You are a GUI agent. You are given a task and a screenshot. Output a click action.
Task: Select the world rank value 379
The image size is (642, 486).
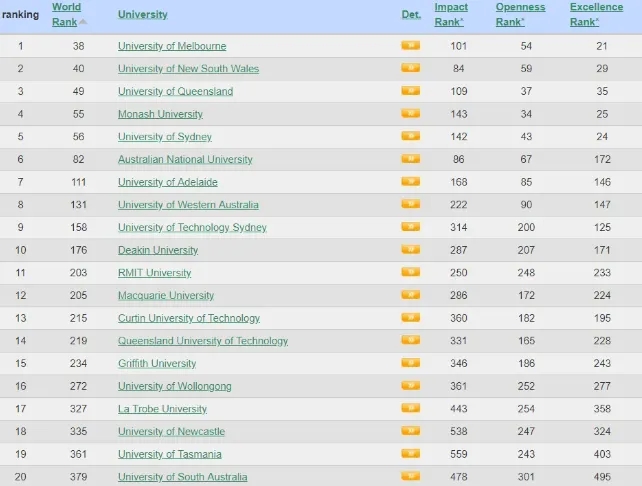(78, 477)
